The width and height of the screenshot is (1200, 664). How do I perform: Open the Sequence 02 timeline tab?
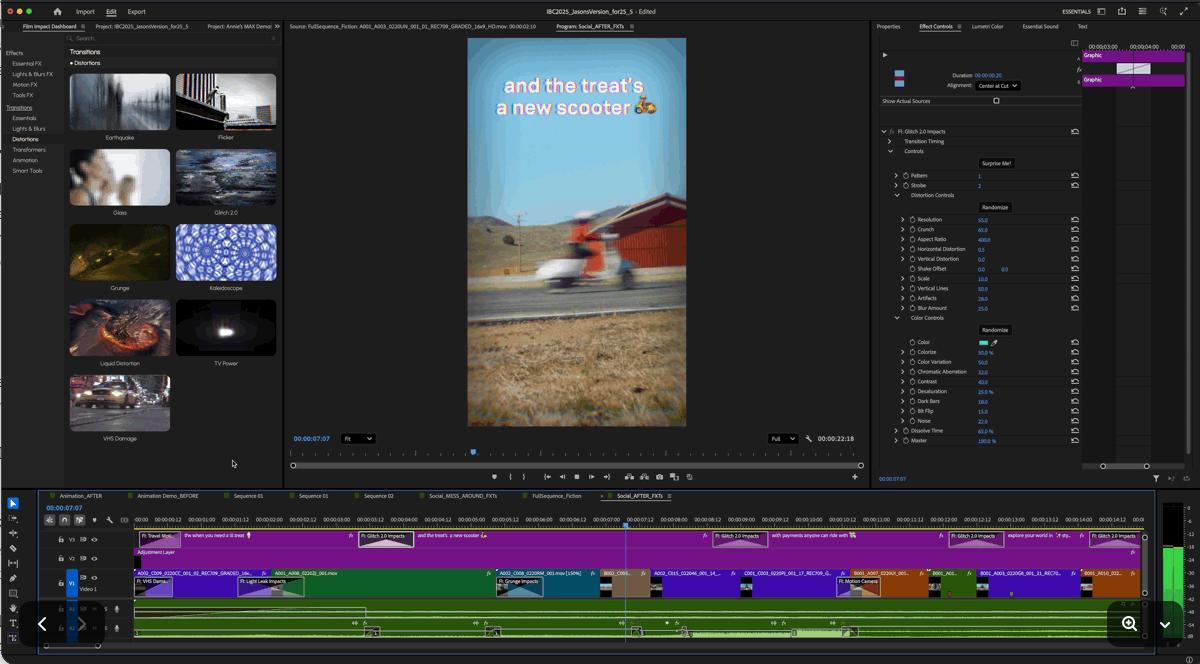click(x=378, y=495)
